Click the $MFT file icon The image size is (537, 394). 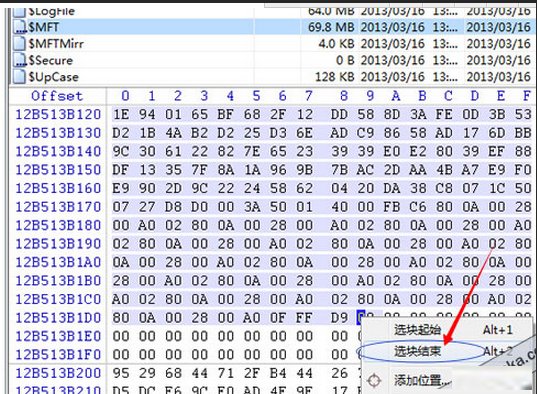point(20,27)
